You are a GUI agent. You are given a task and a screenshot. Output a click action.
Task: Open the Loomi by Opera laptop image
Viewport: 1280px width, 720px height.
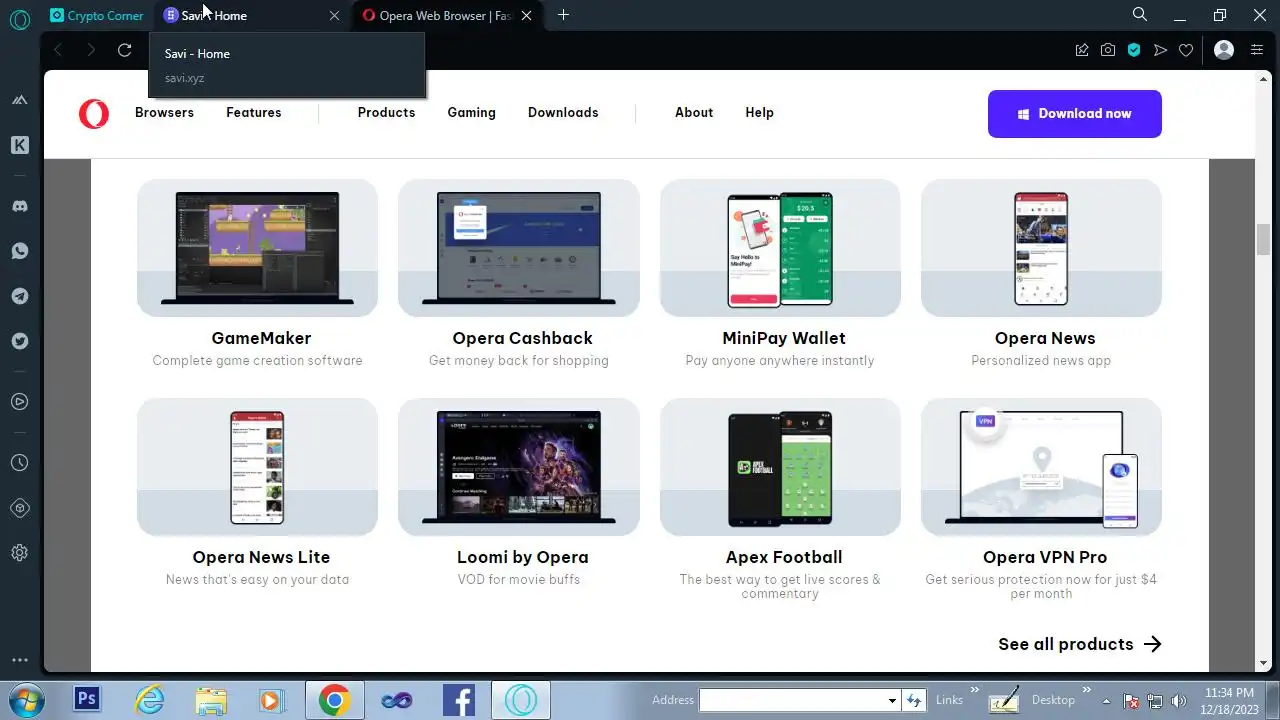pos(519,467)
